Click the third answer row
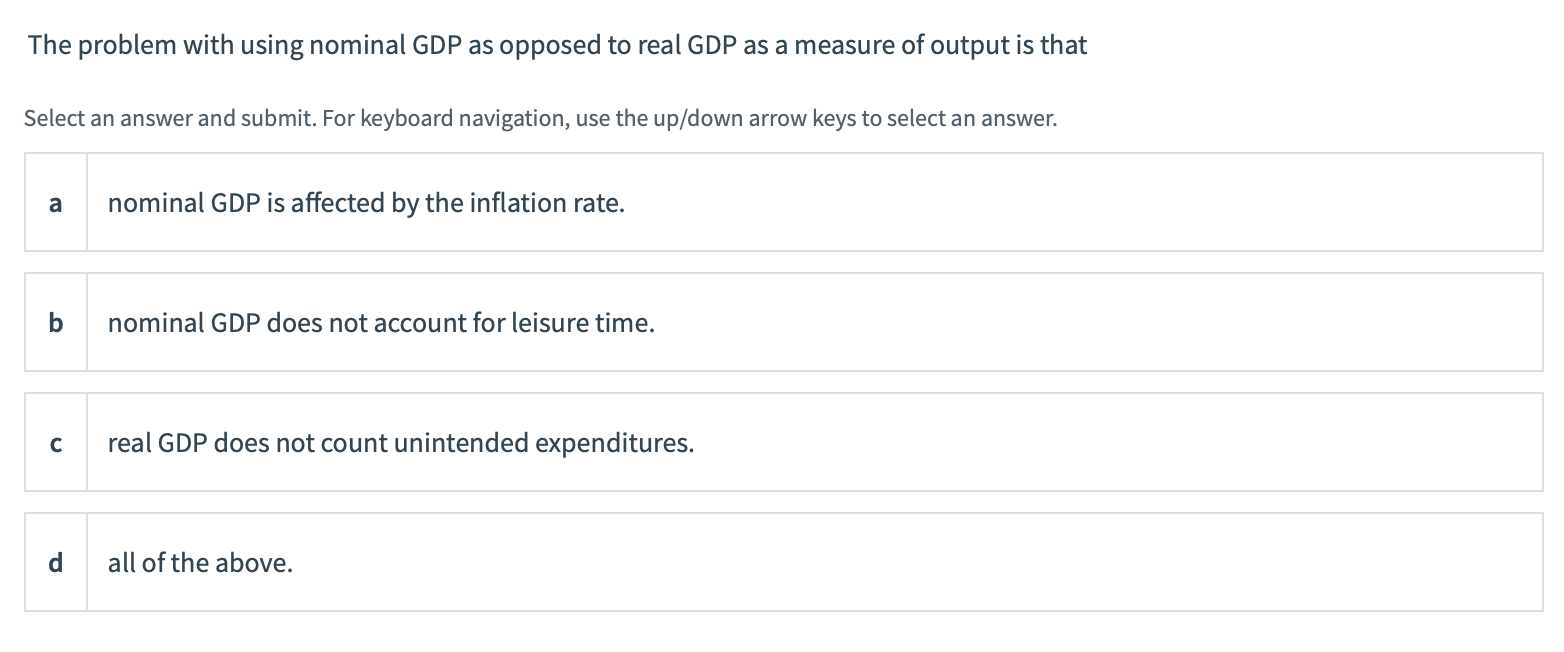1564x652 pixels. 782,442
